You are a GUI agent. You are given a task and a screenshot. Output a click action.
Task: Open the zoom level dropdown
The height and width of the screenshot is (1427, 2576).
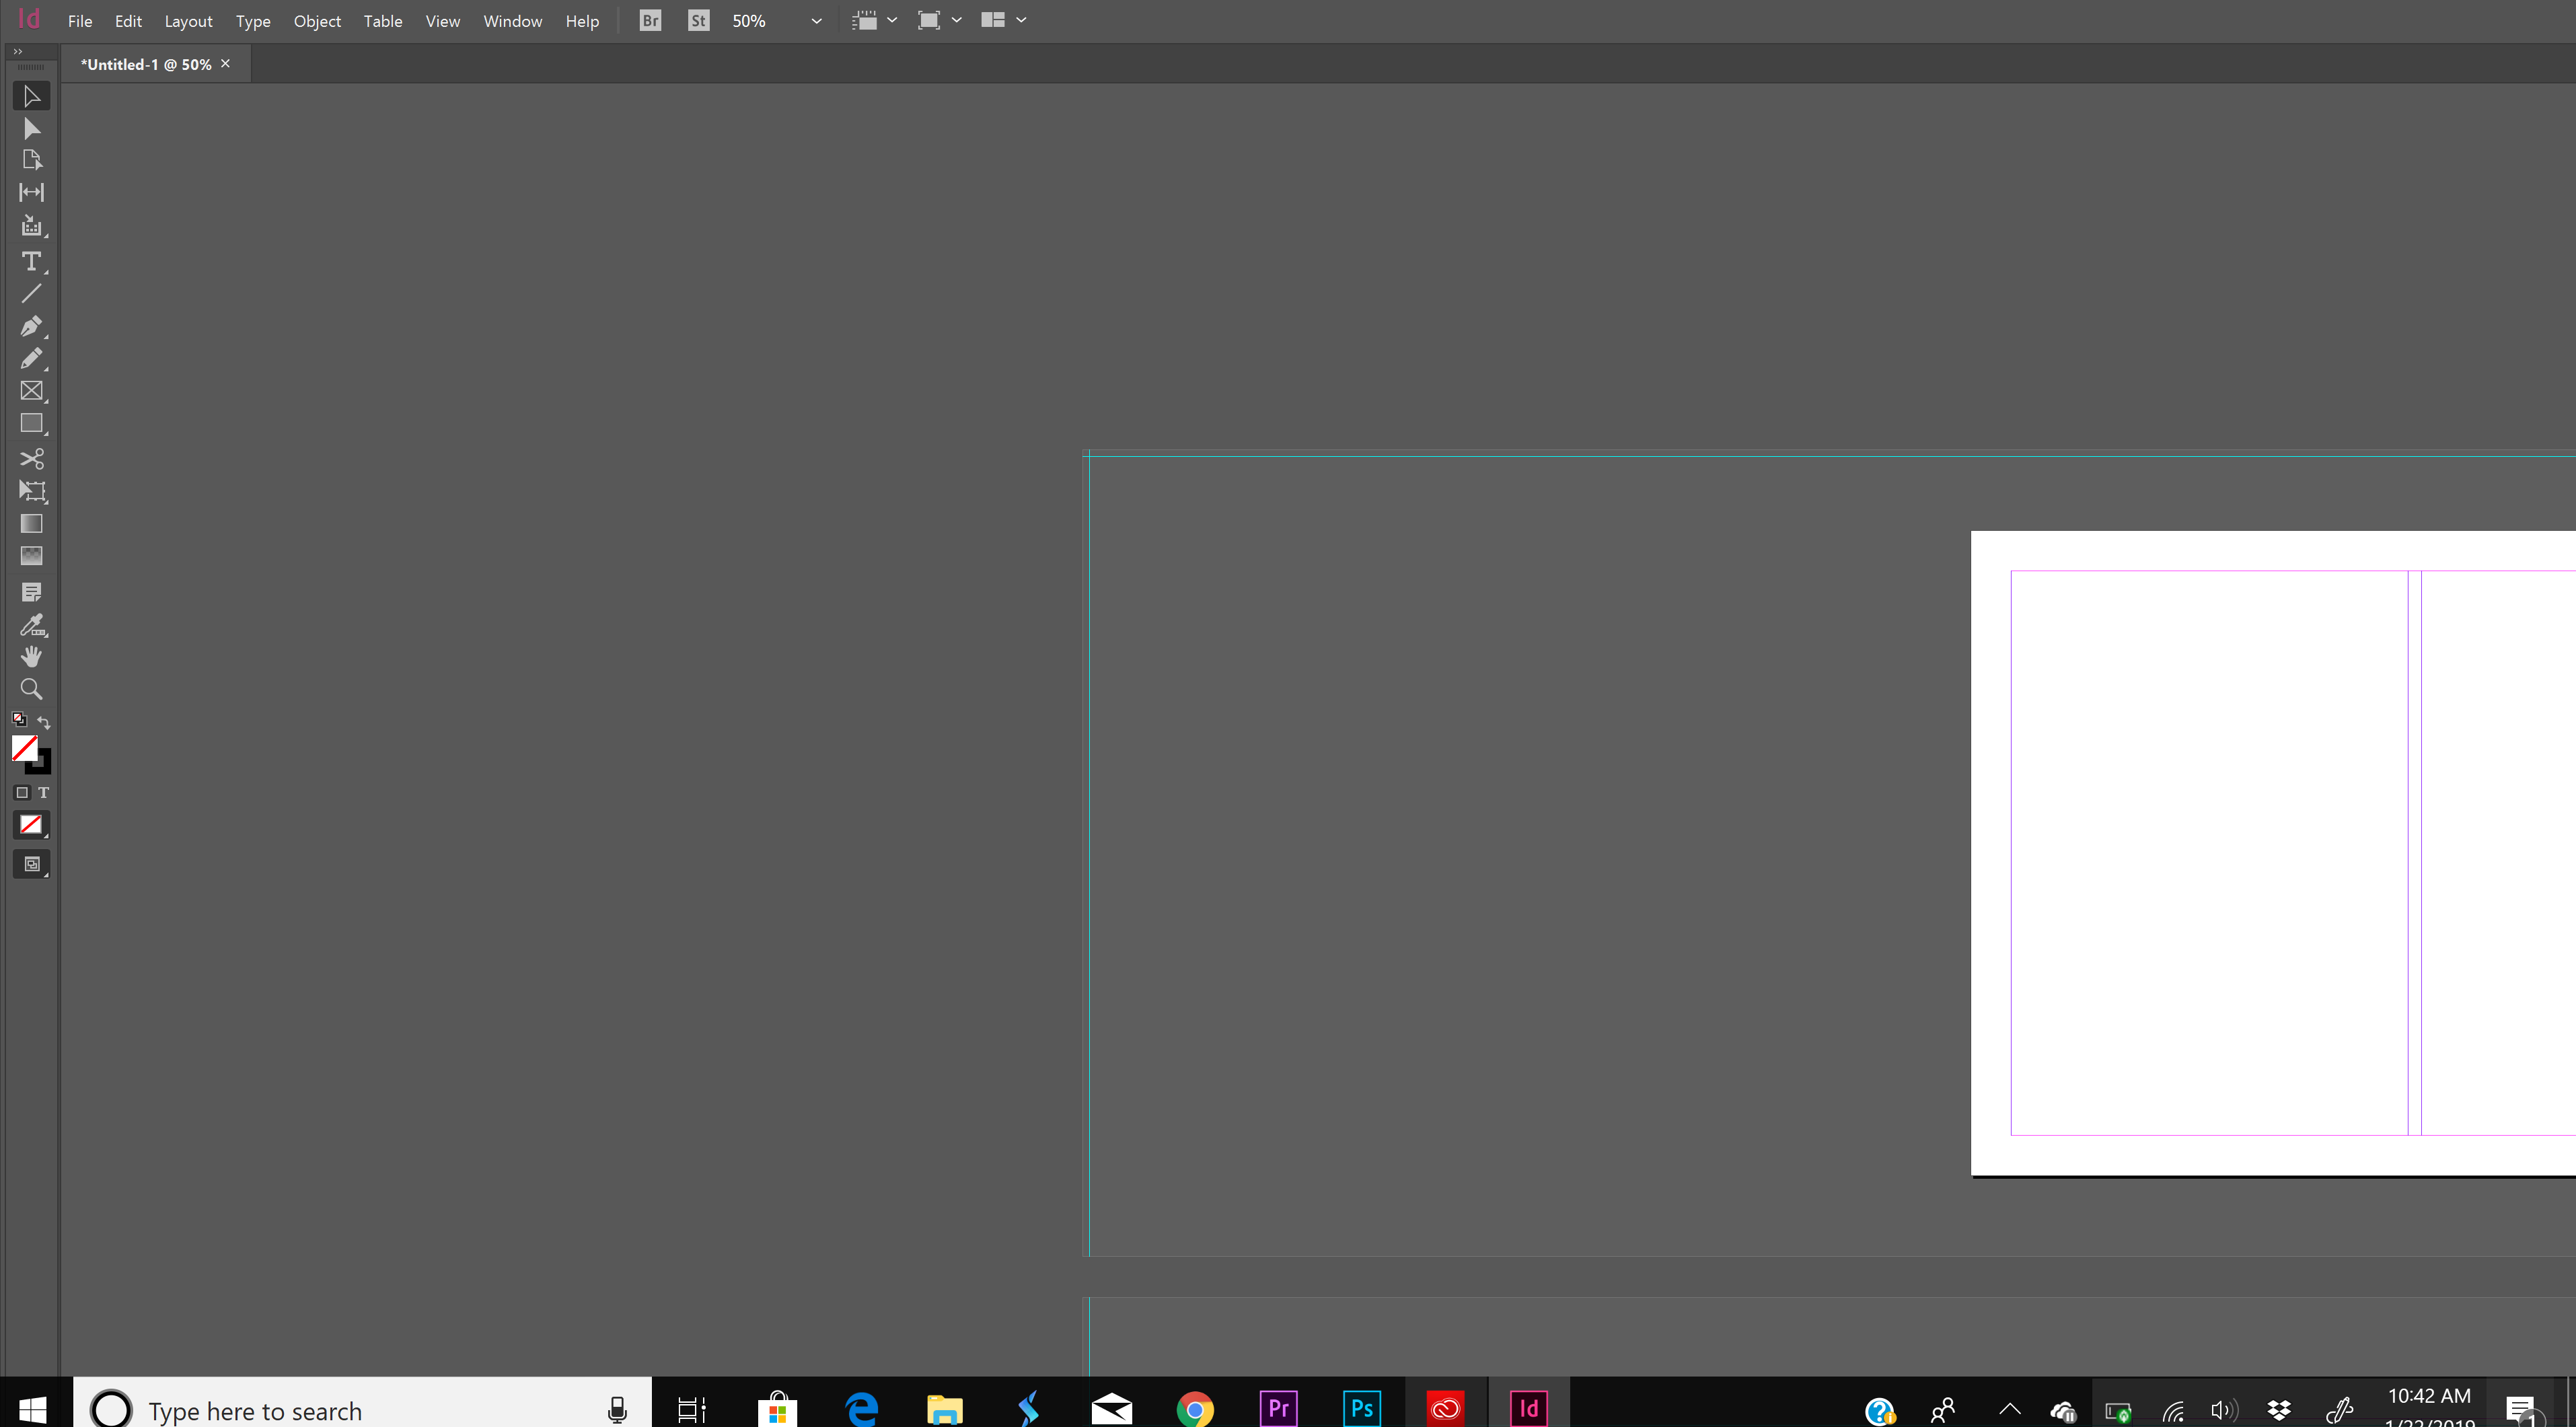pyautogui.click(x=815, y=20)
